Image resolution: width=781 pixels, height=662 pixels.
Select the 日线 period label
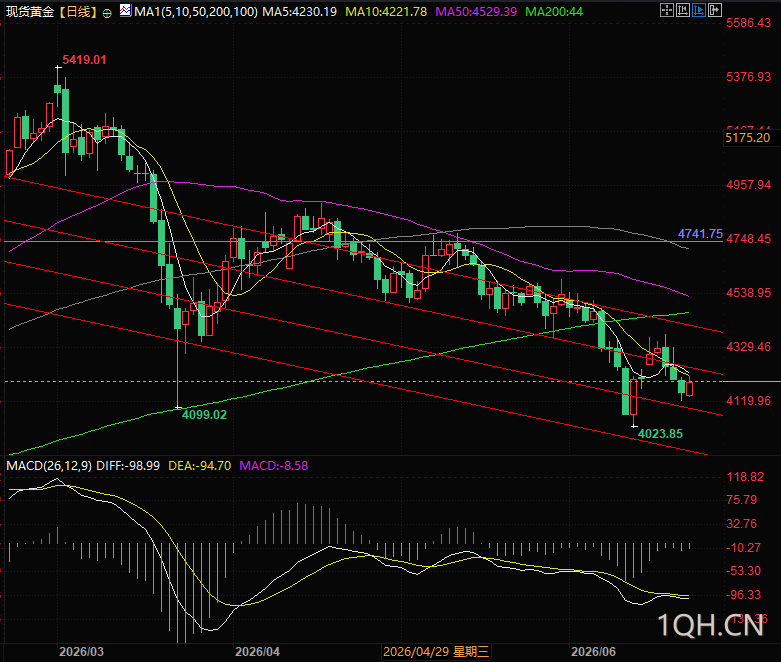tap(78, 12)
